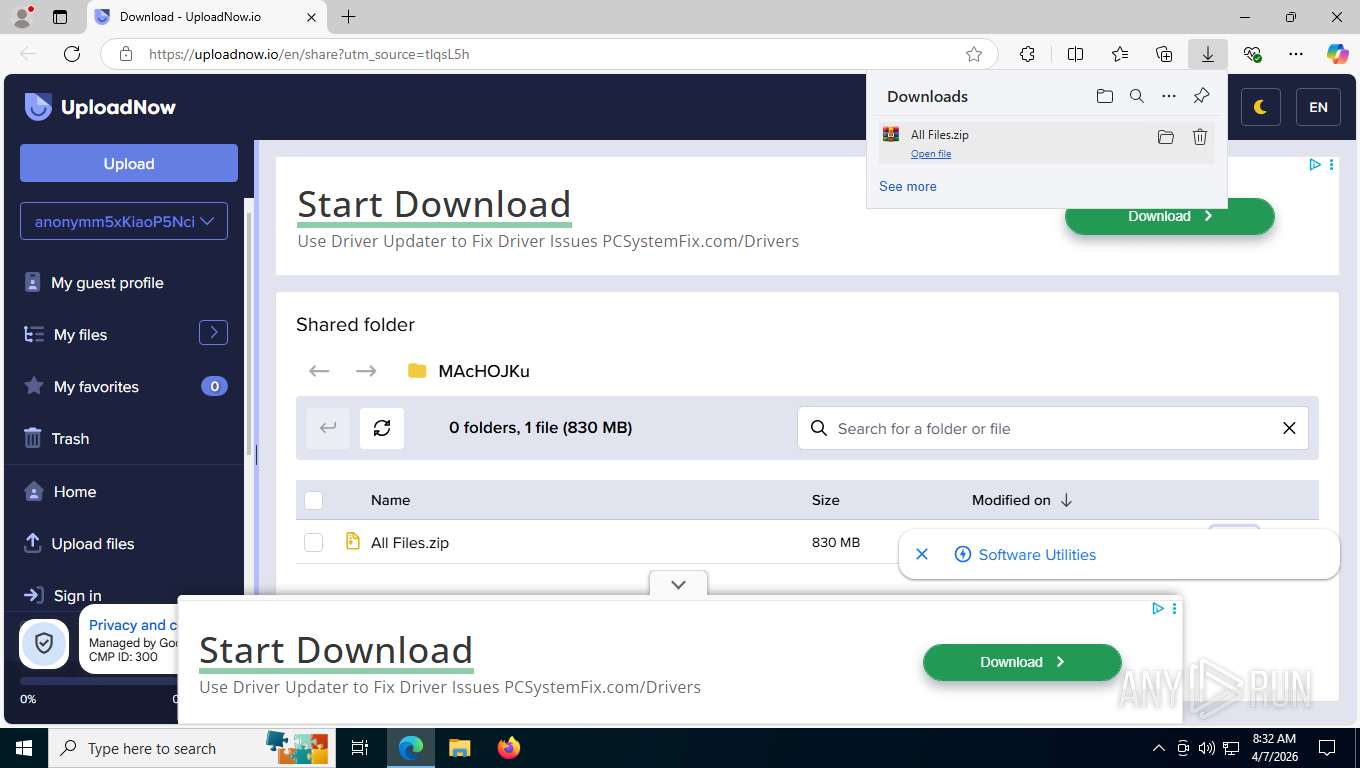Click AdChoices icon on top ad
1360x768 pixels.
click(x=1315, y=165)
